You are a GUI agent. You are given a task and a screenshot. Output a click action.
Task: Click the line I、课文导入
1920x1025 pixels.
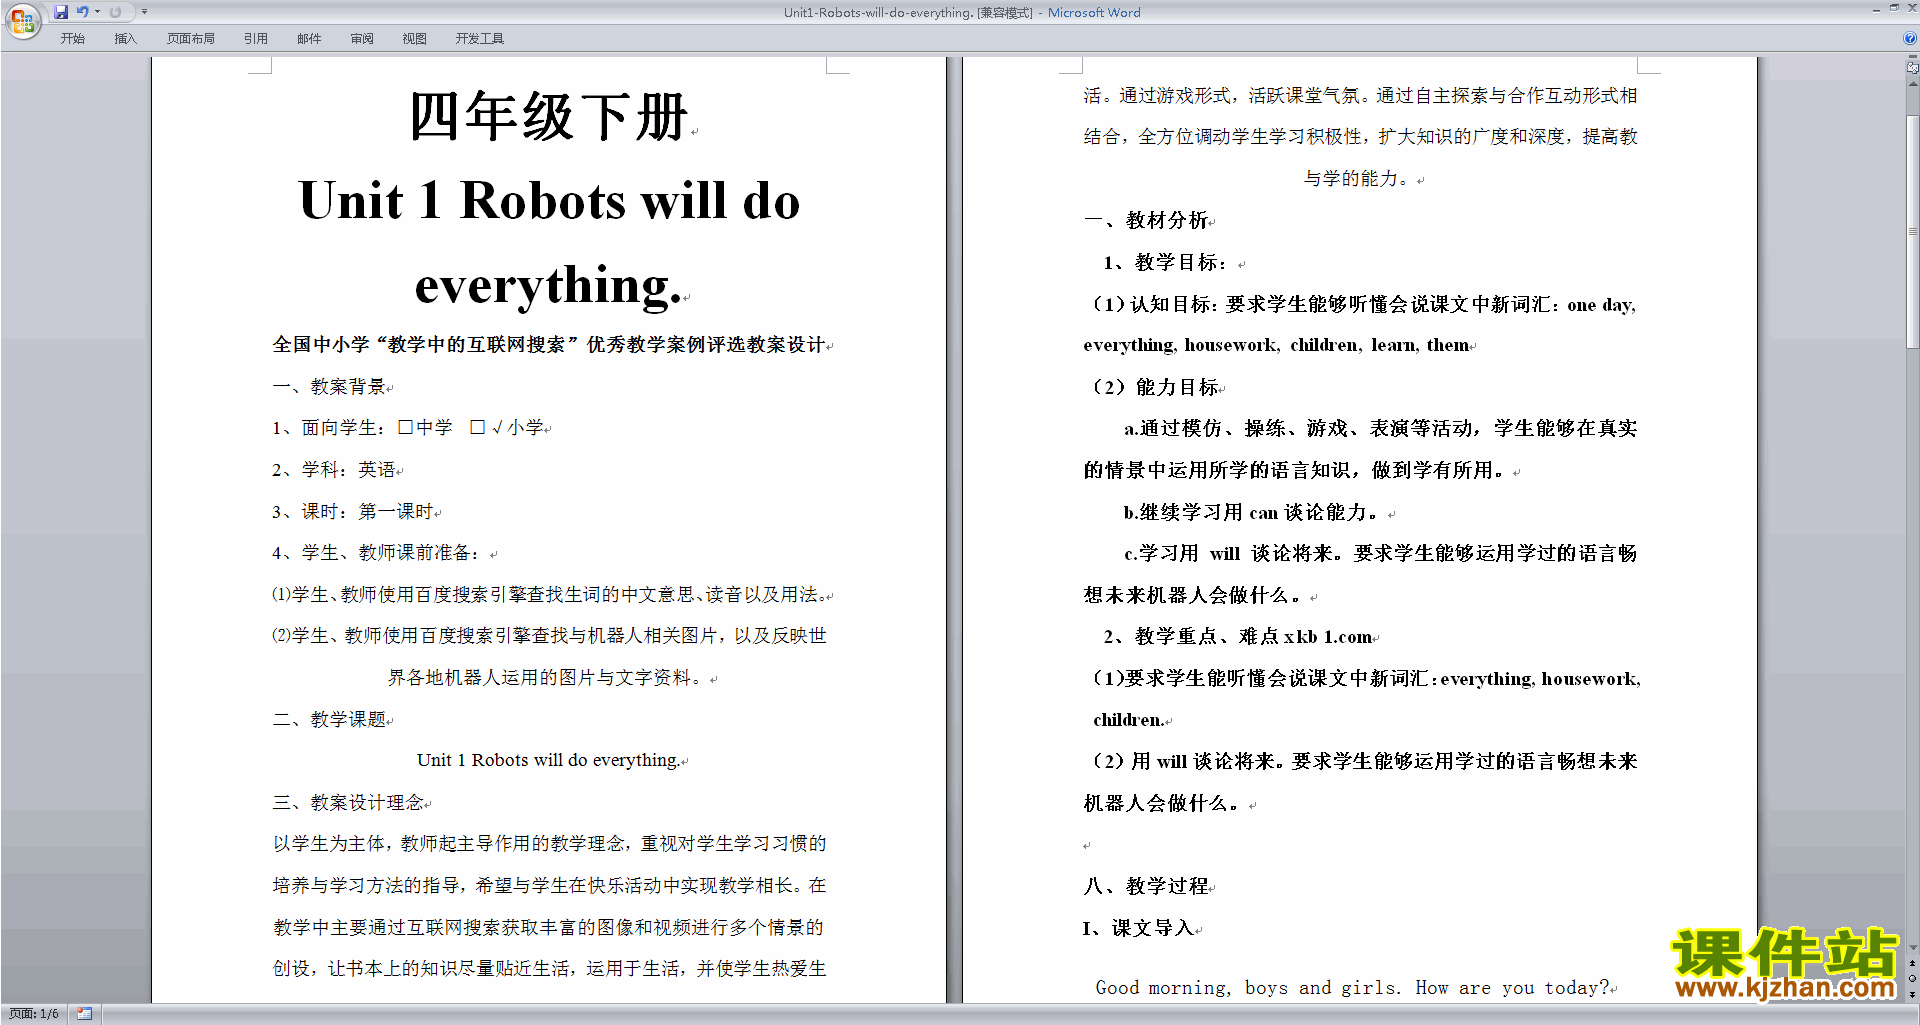tap(1138, 928)
